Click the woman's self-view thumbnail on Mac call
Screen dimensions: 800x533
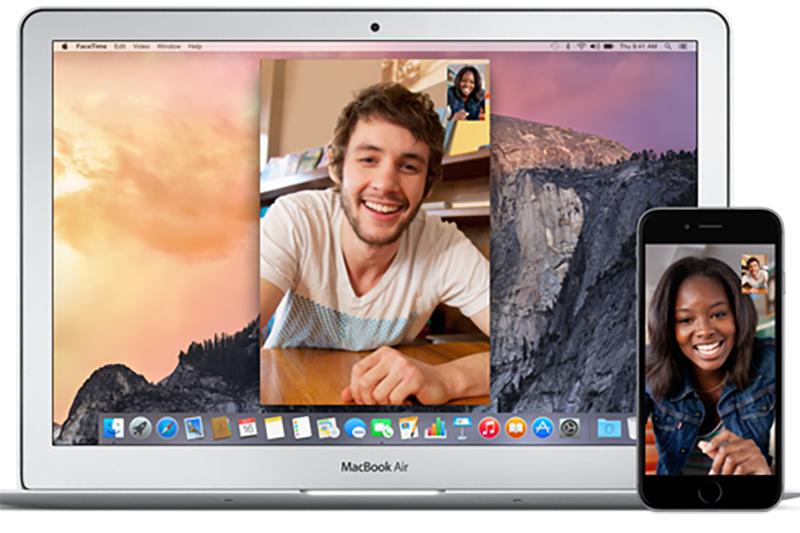pyautogui.click(x=466, y=92)
